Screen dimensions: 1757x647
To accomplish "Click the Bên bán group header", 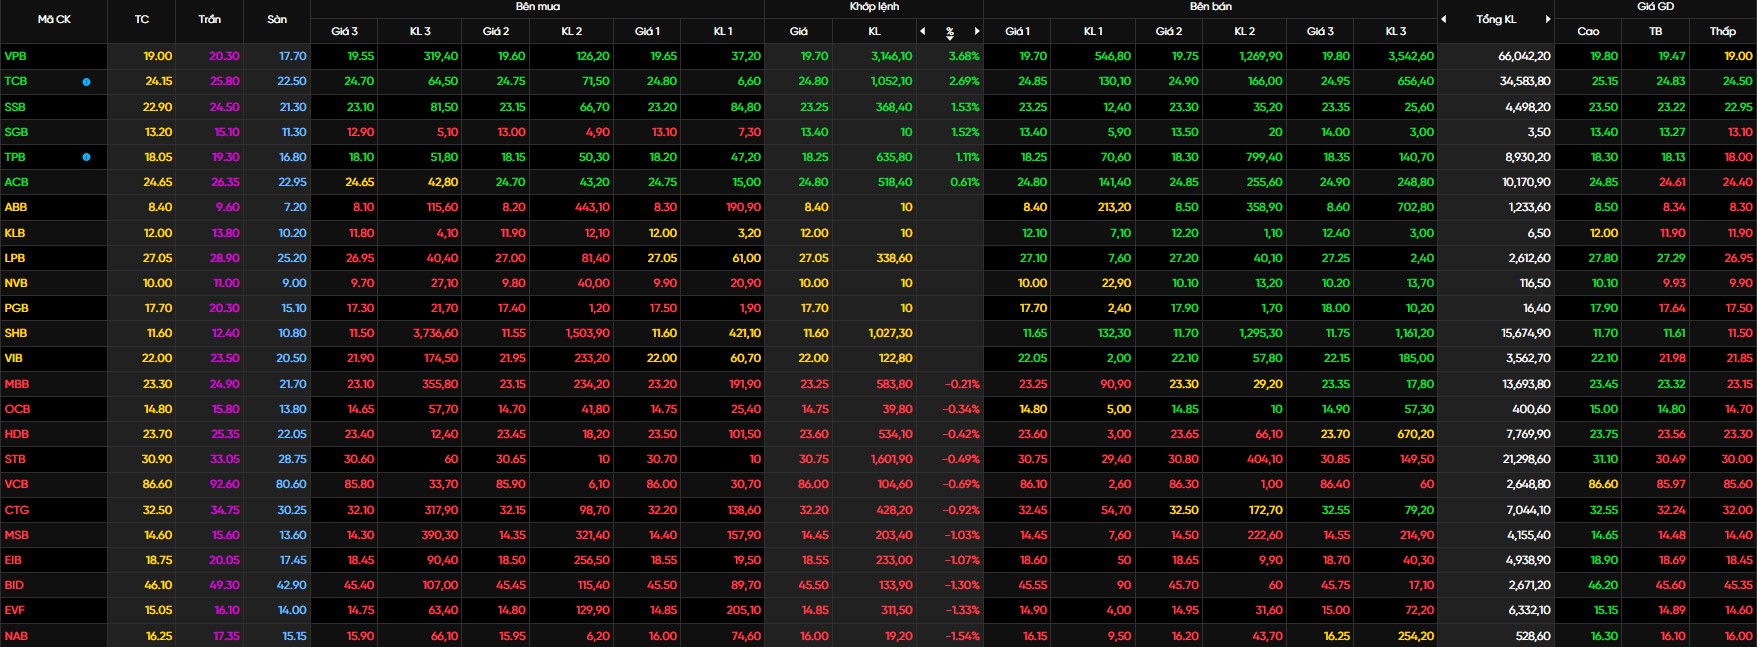I will click(x=1211, y=6).
